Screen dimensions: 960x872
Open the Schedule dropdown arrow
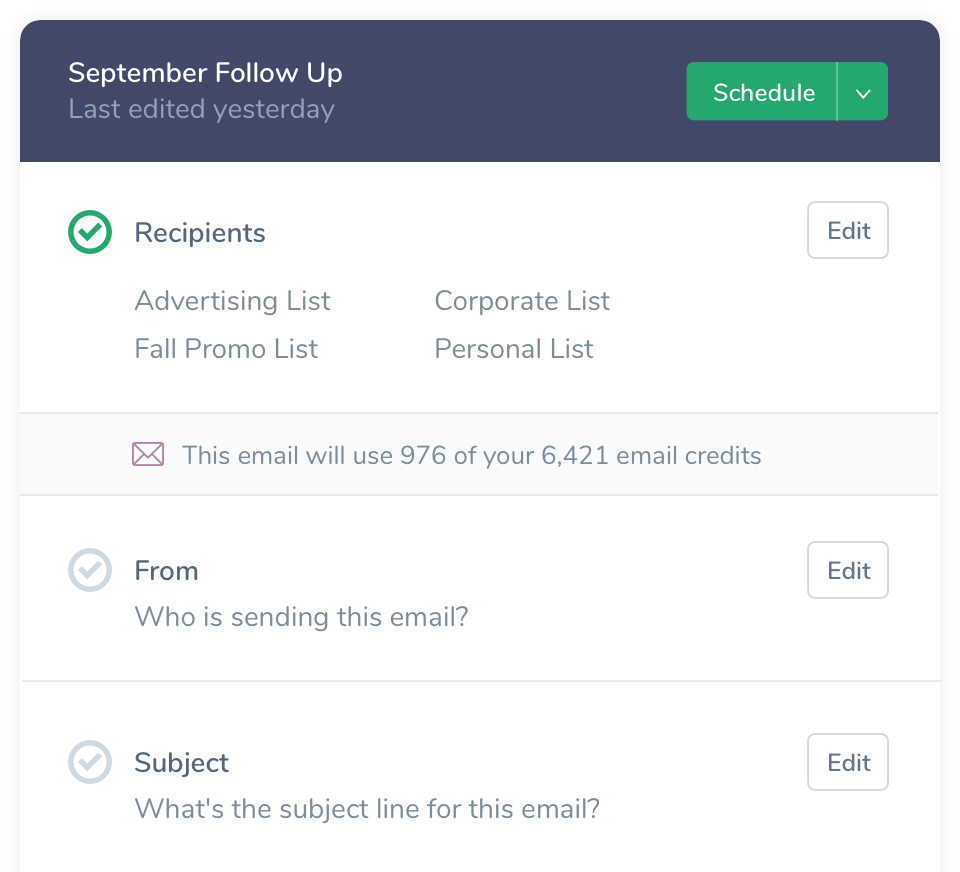tap(863, 93)
